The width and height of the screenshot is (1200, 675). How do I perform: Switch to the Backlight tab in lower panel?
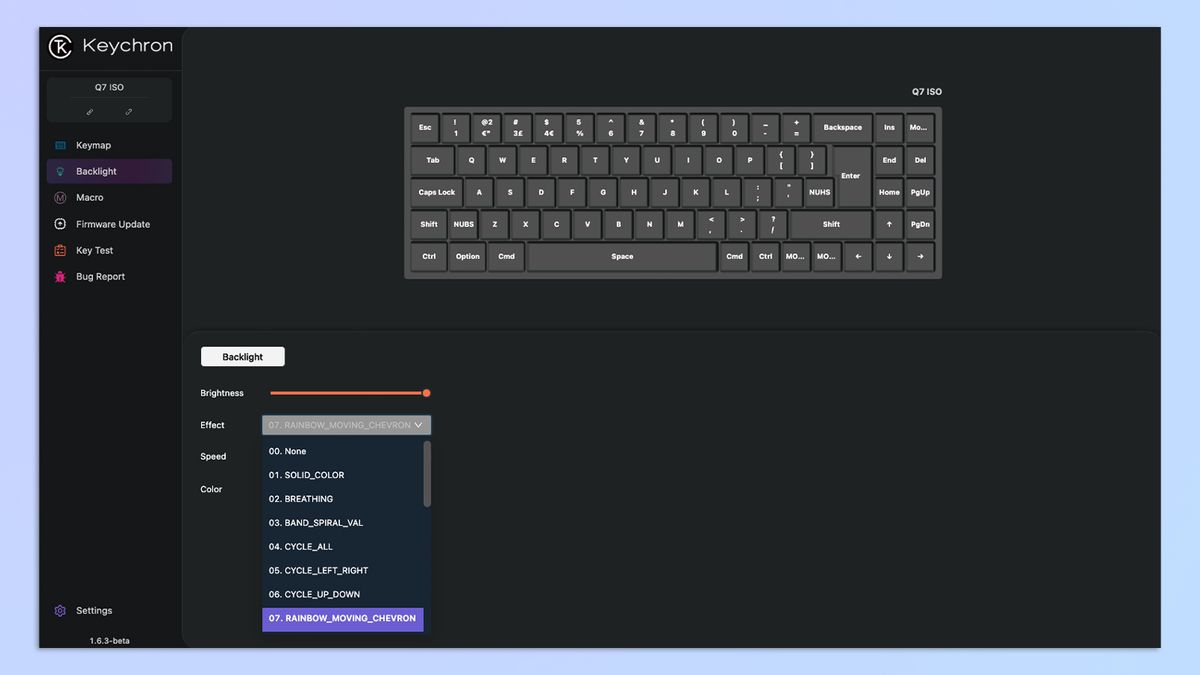[243, 357]
